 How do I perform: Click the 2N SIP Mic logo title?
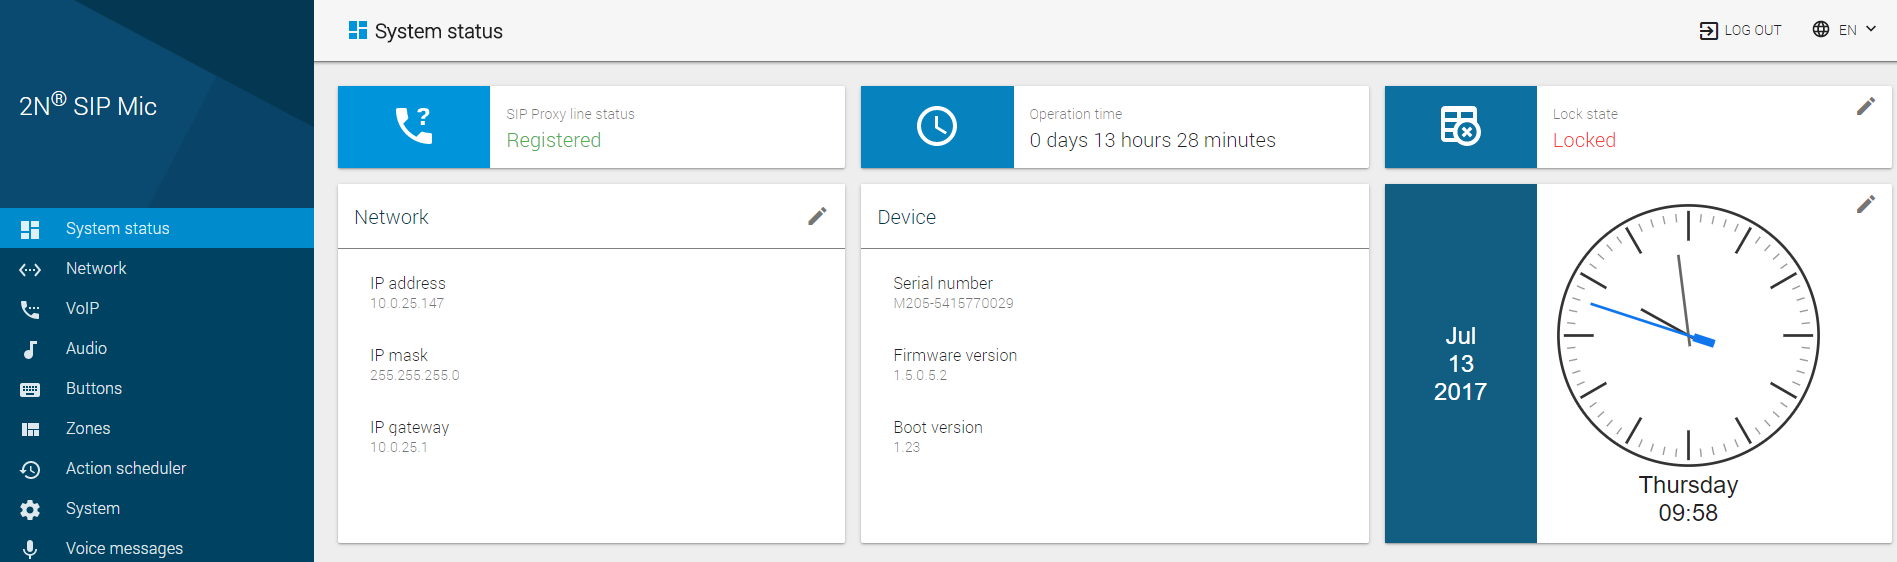click(88, 105)
